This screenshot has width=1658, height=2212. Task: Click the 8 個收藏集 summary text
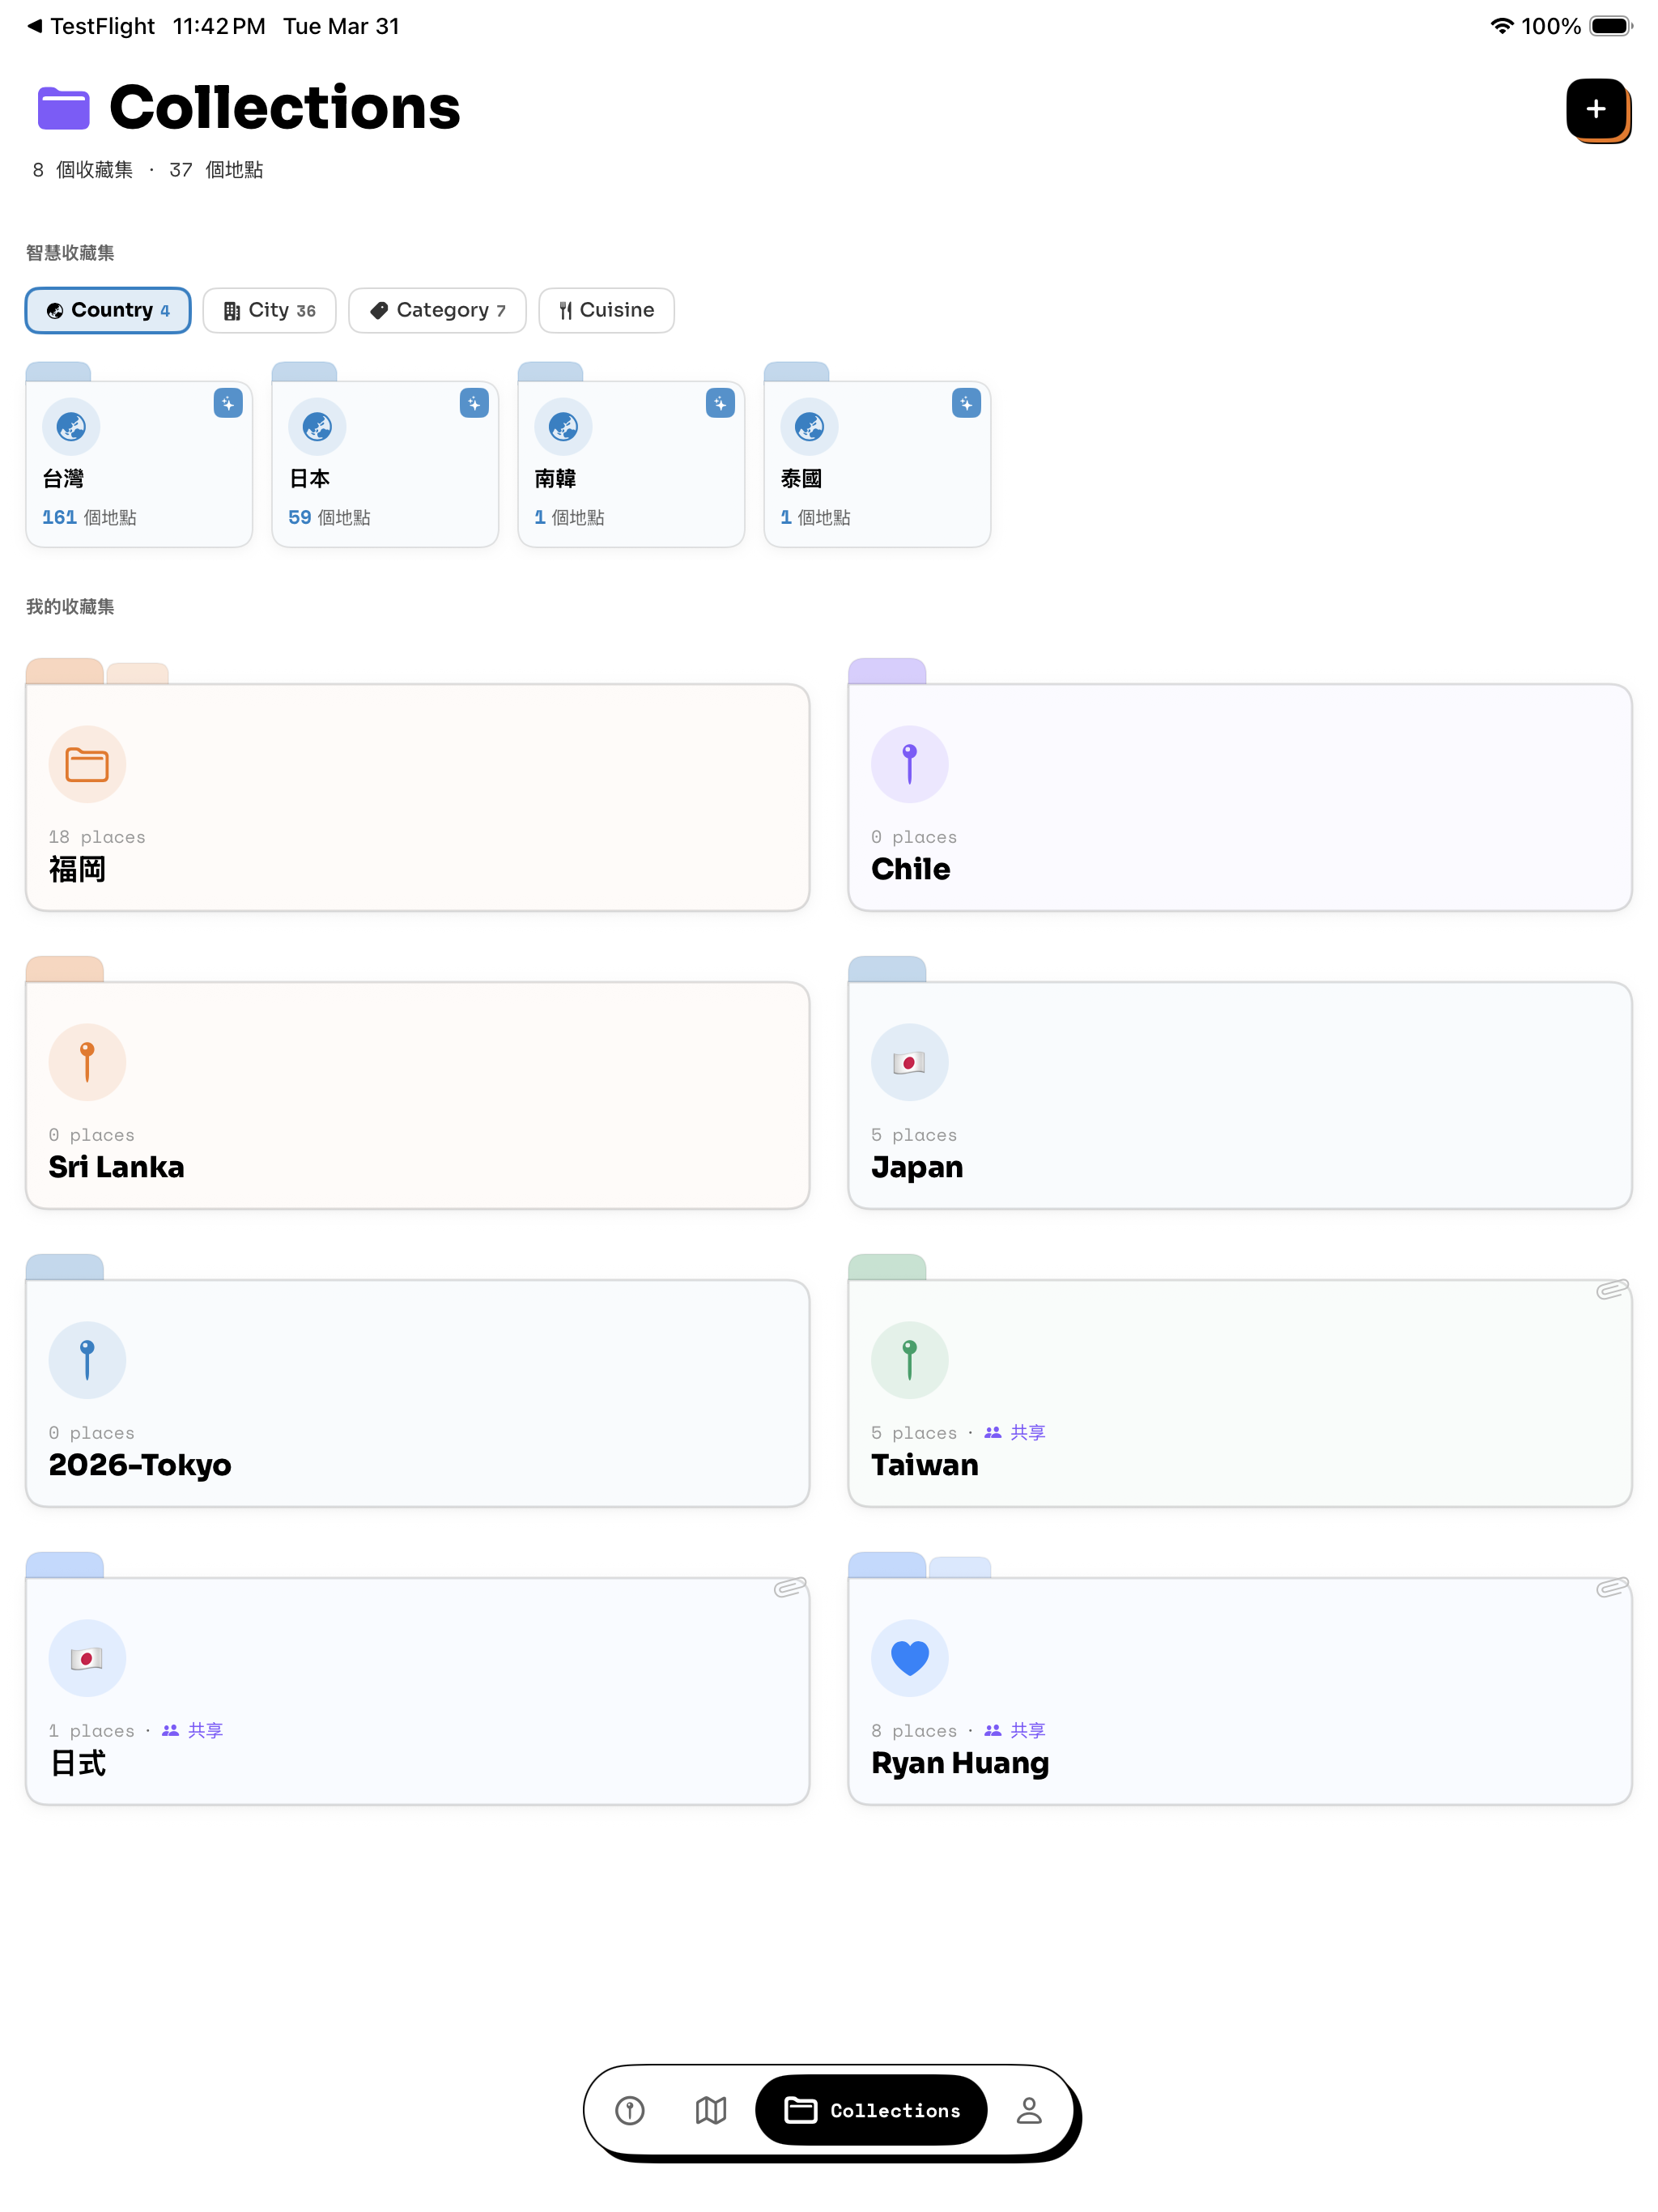tap(83, 170)
